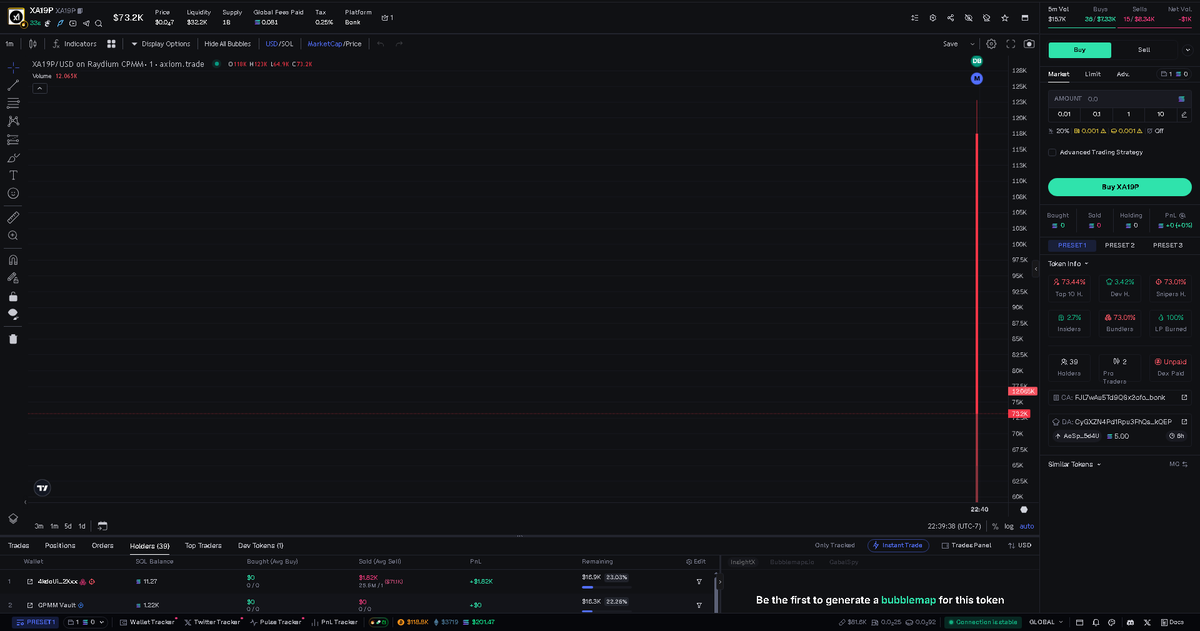The image size is (1200, 631).
Task: Open the object tree layers icon
Action: click(13, 518)
